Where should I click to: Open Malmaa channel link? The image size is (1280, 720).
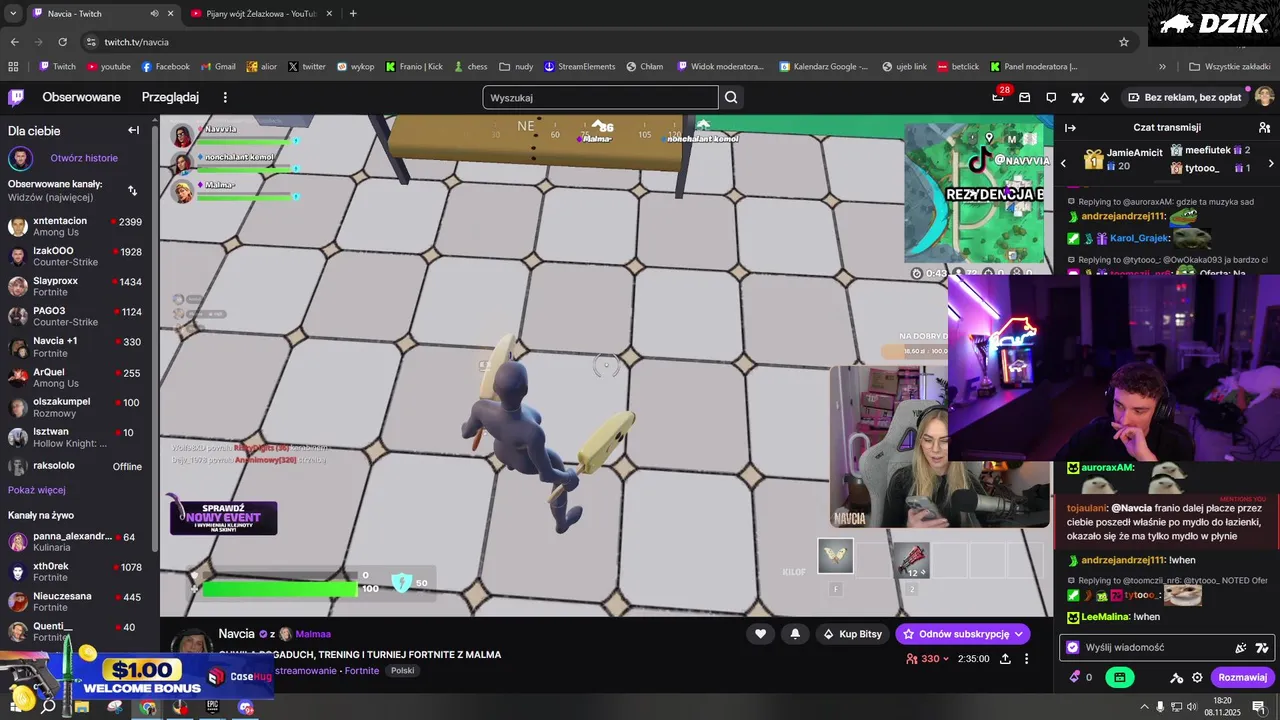[313, 634]
